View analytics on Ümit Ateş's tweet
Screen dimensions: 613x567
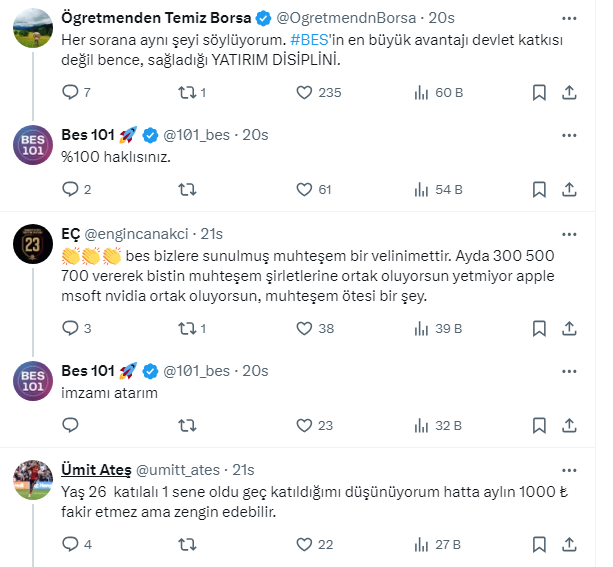point(423,544)
